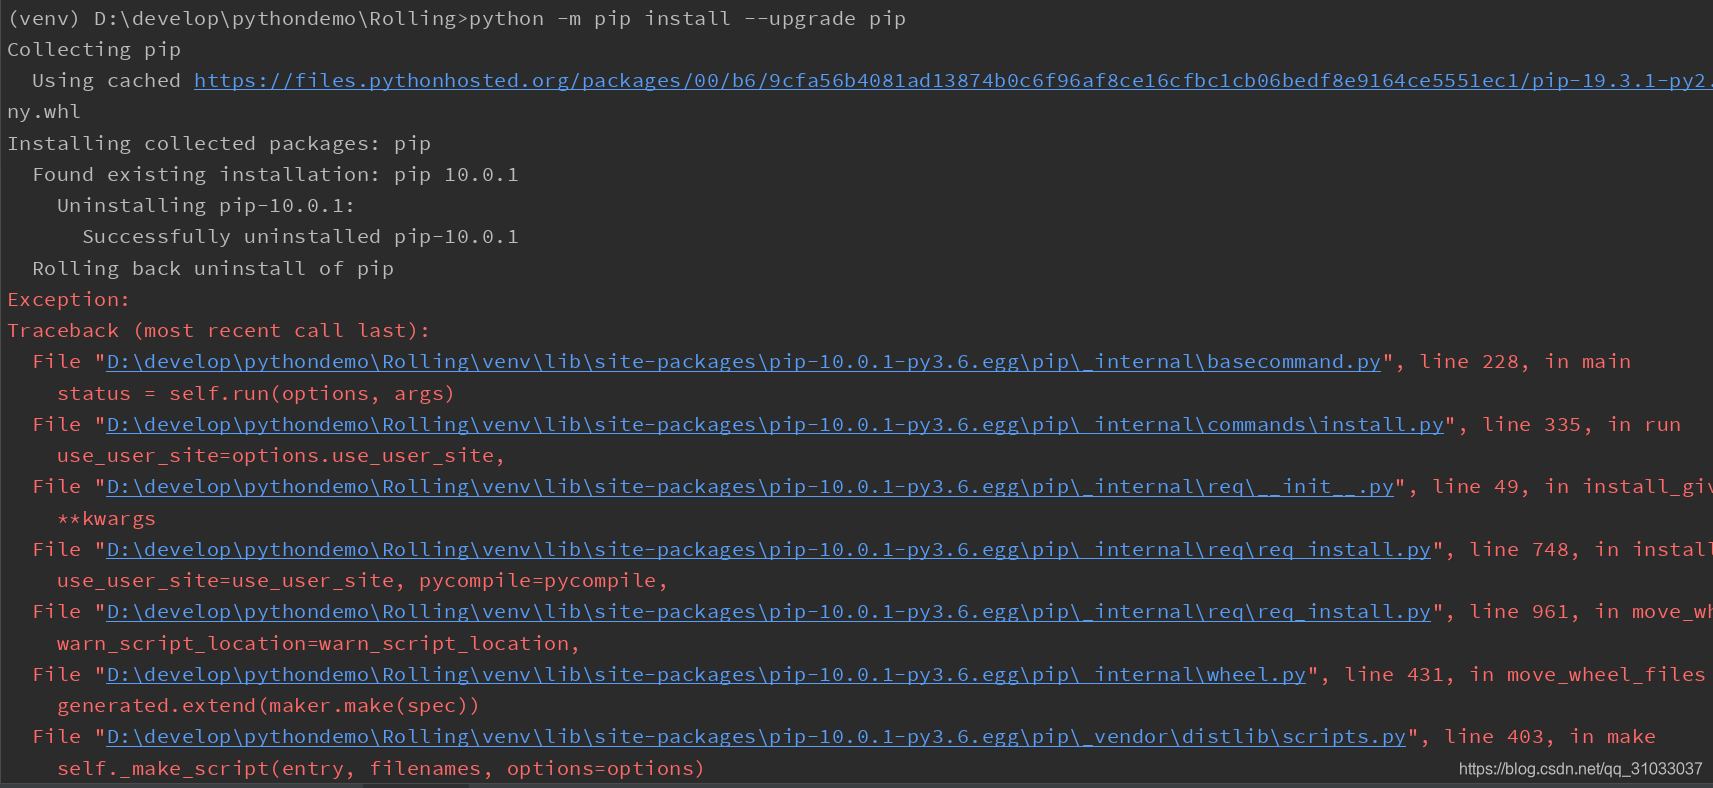Open the files.pythonhosted.org pip wheel URL
Viewport: 1713px width, 788px height.
tap(952, 81)
